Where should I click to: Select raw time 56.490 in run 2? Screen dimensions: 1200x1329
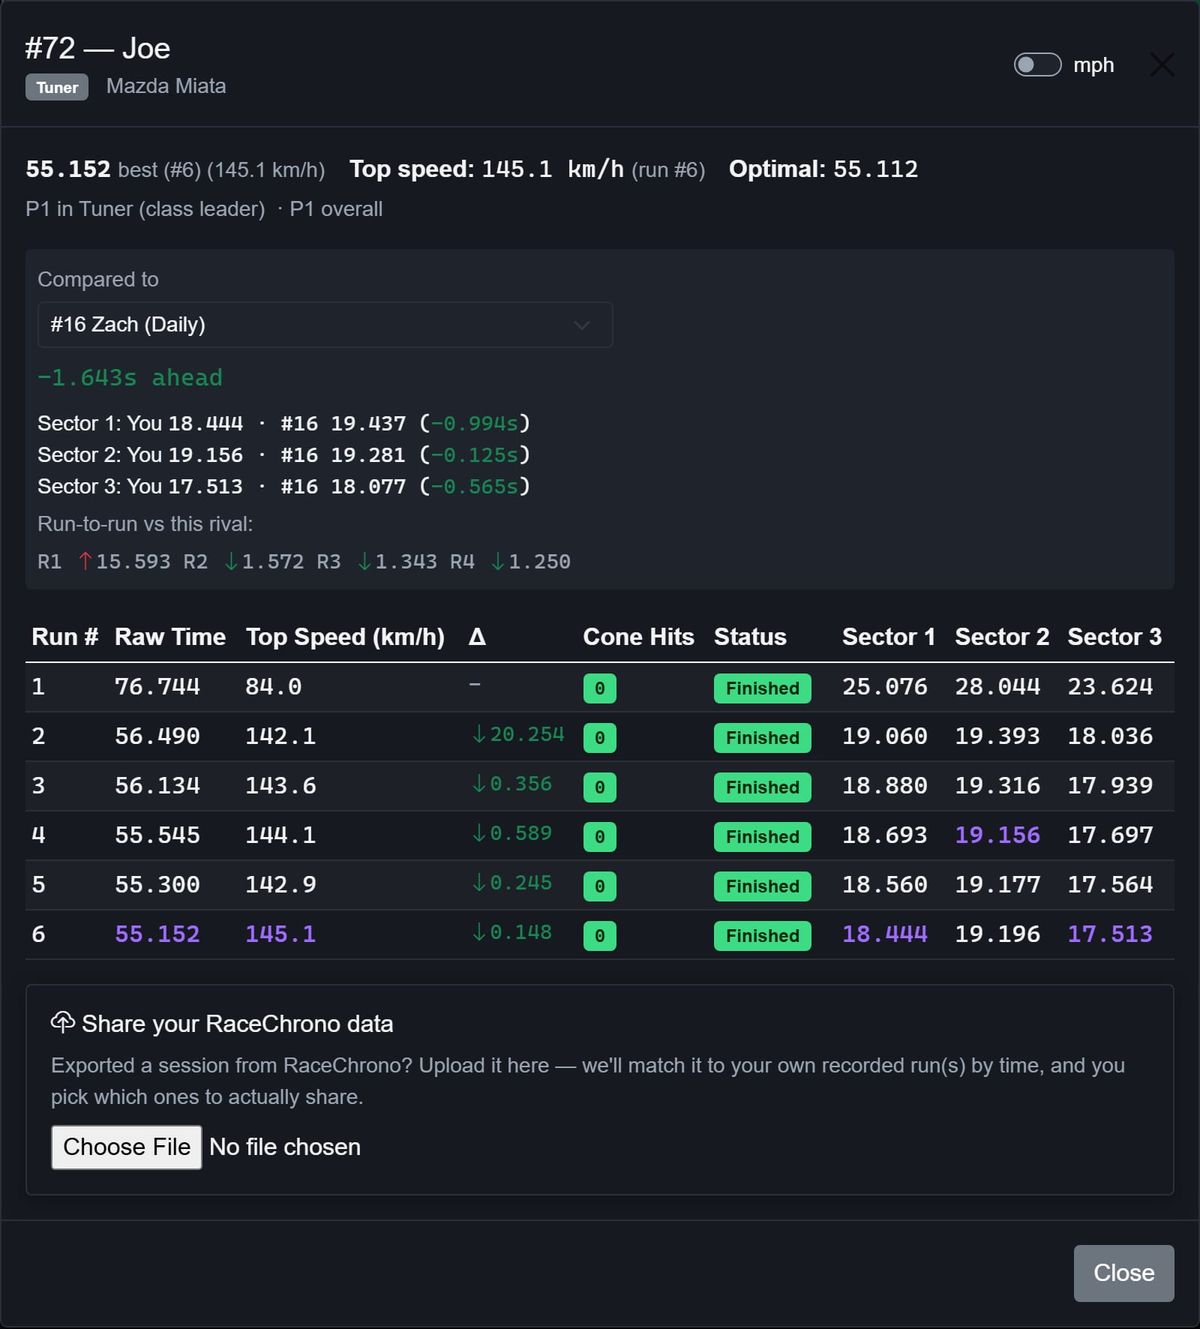coord(157,736)
